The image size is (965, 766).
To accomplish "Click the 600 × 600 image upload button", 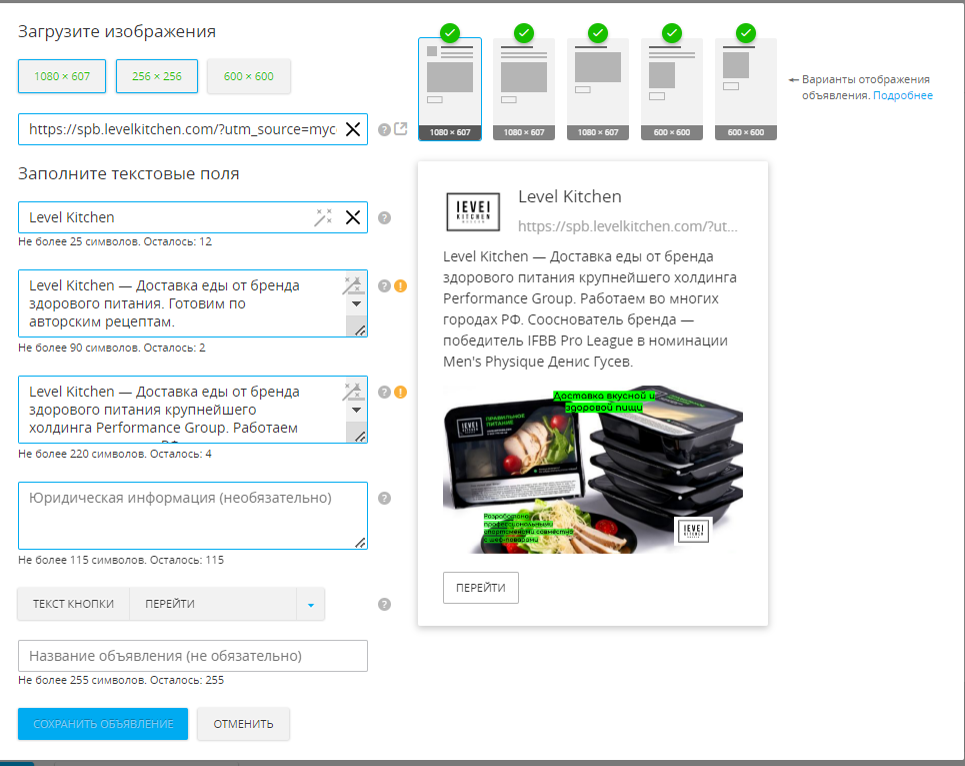I will [x=249, y=76].
